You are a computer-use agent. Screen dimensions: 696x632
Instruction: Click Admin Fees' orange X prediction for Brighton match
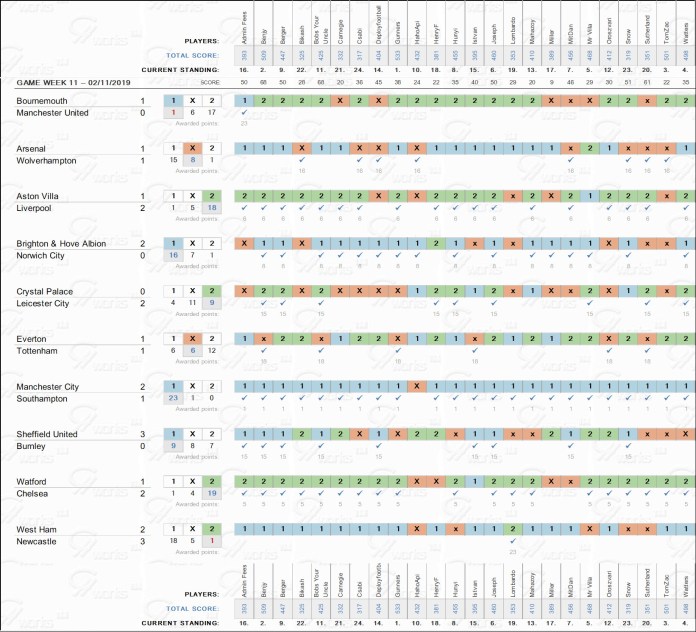tap(244, 243)
